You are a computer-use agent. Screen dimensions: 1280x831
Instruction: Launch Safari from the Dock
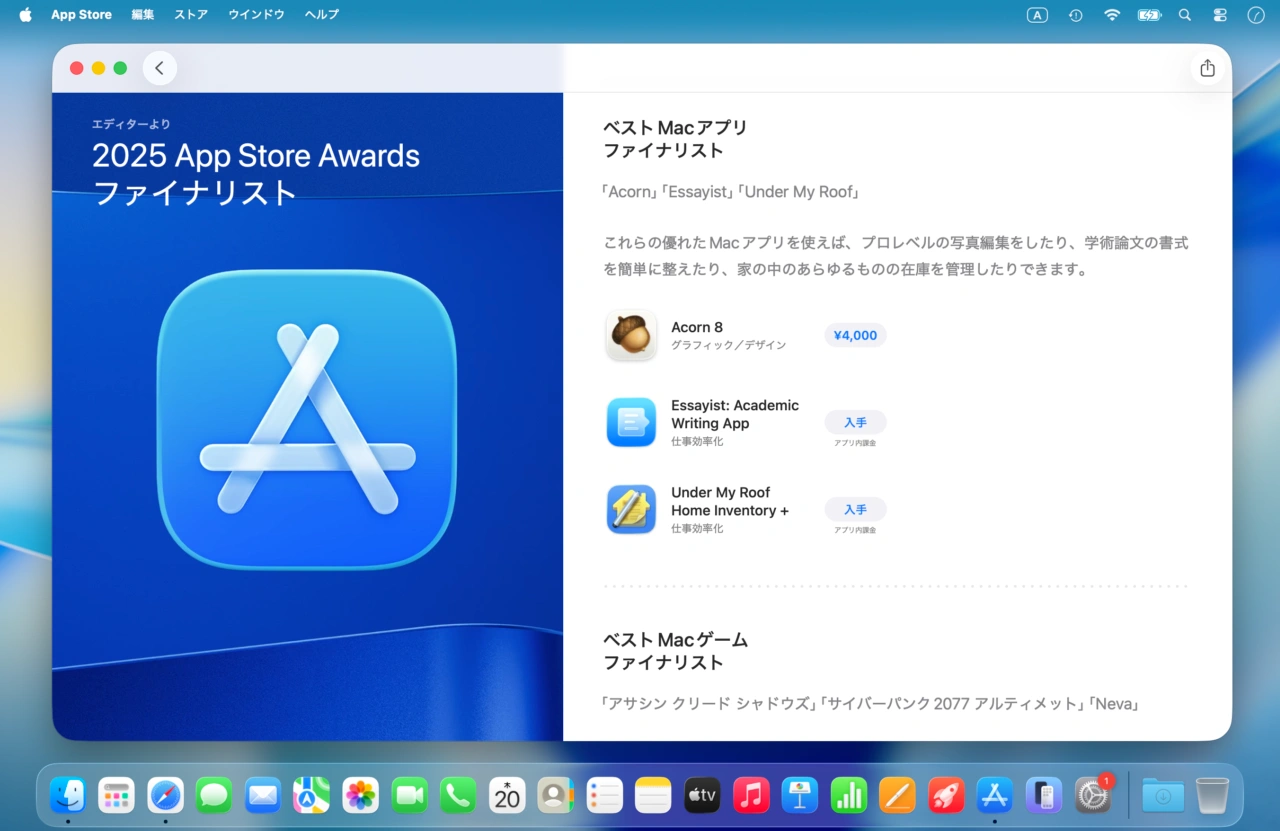coord(165,795)
